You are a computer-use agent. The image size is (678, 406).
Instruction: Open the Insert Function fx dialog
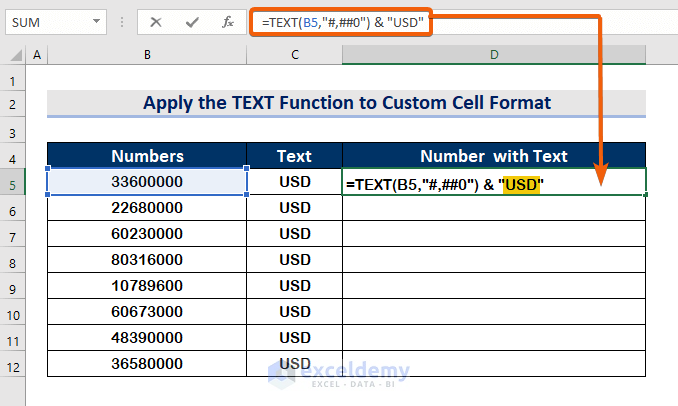(x=228, y=21)
